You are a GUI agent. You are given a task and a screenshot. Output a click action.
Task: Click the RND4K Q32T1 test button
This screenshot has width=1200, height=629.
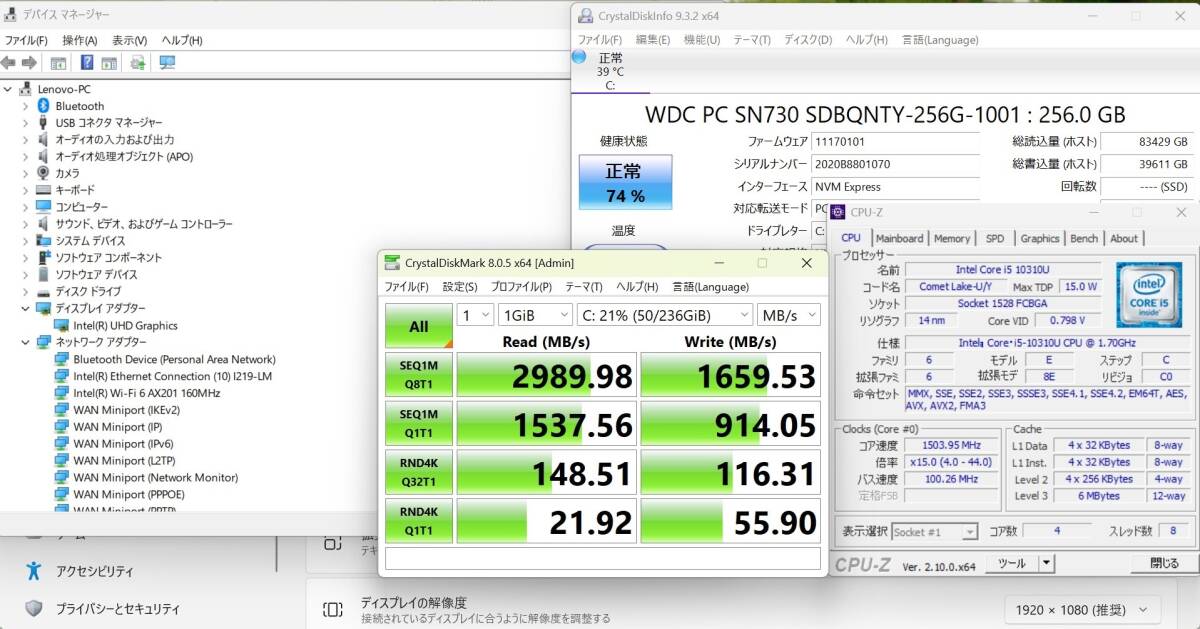tap(419, 472)
